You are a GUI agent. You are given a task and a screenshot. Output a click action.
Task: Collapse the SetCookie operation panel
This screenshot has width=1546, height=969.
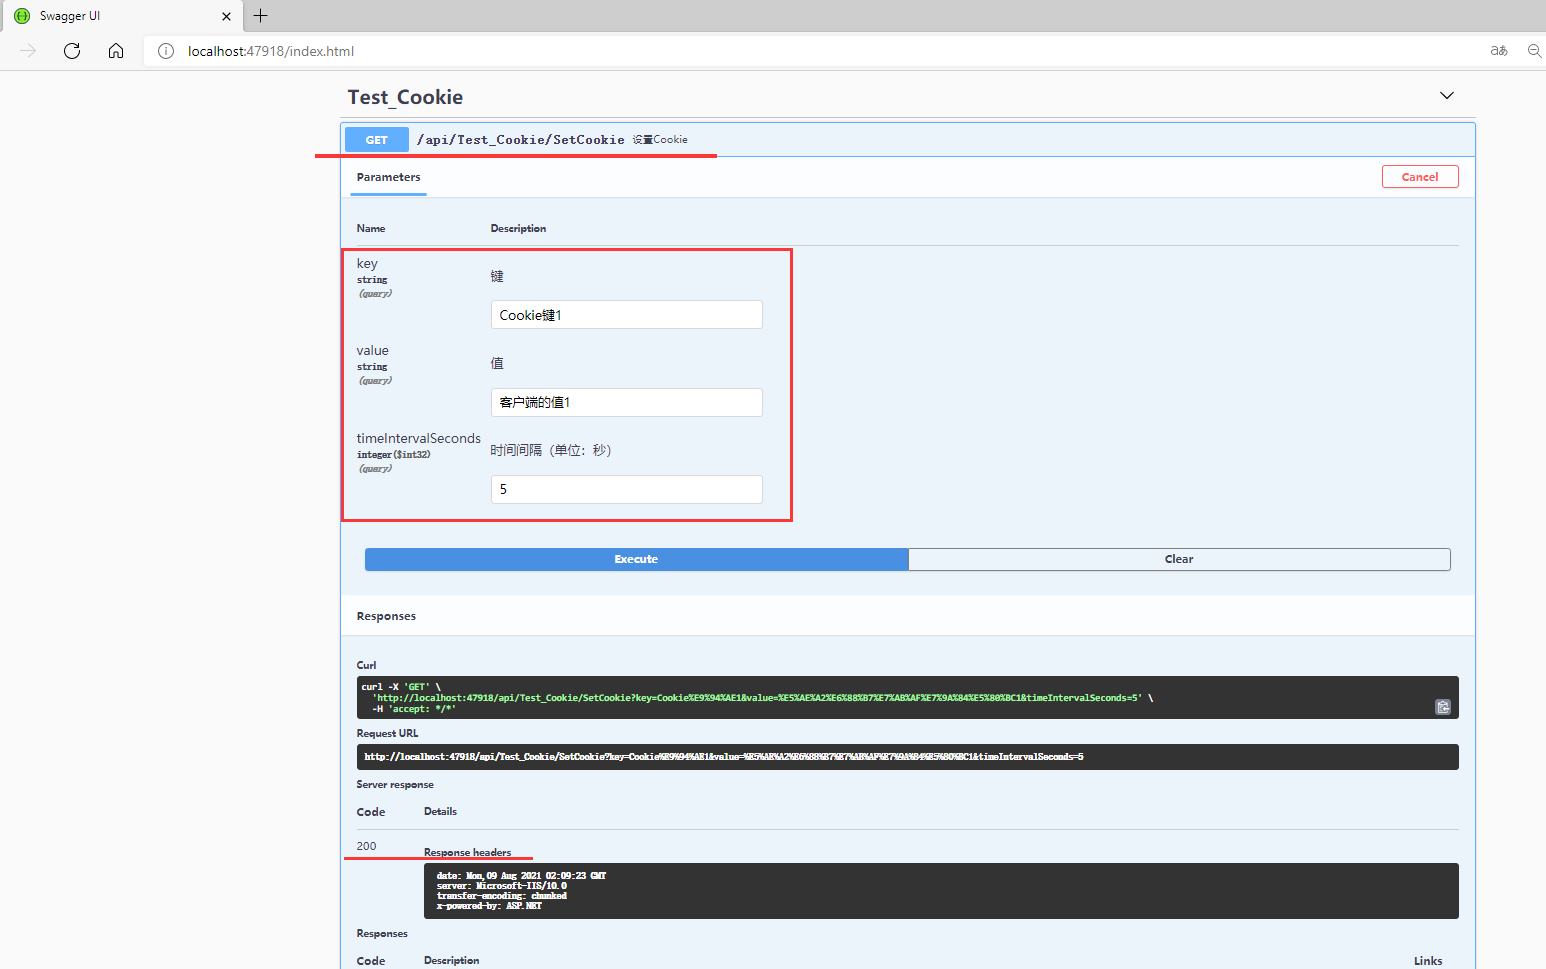1000,139
